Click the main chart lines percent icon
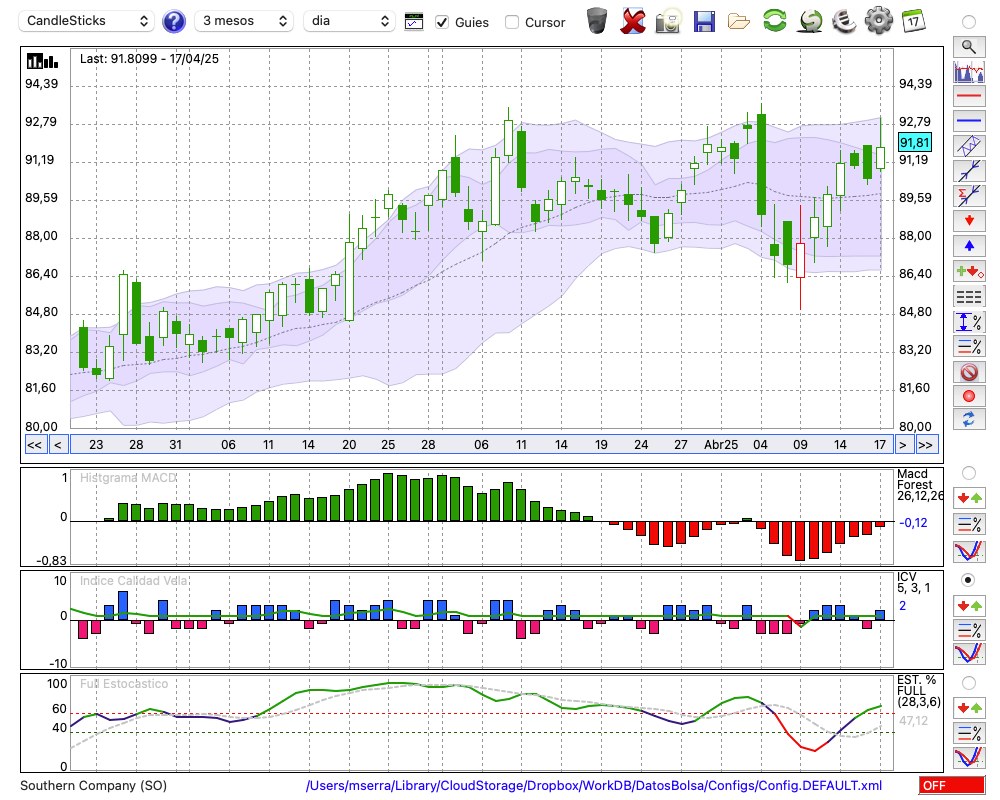1000x800 pixels. click(969, 346)
